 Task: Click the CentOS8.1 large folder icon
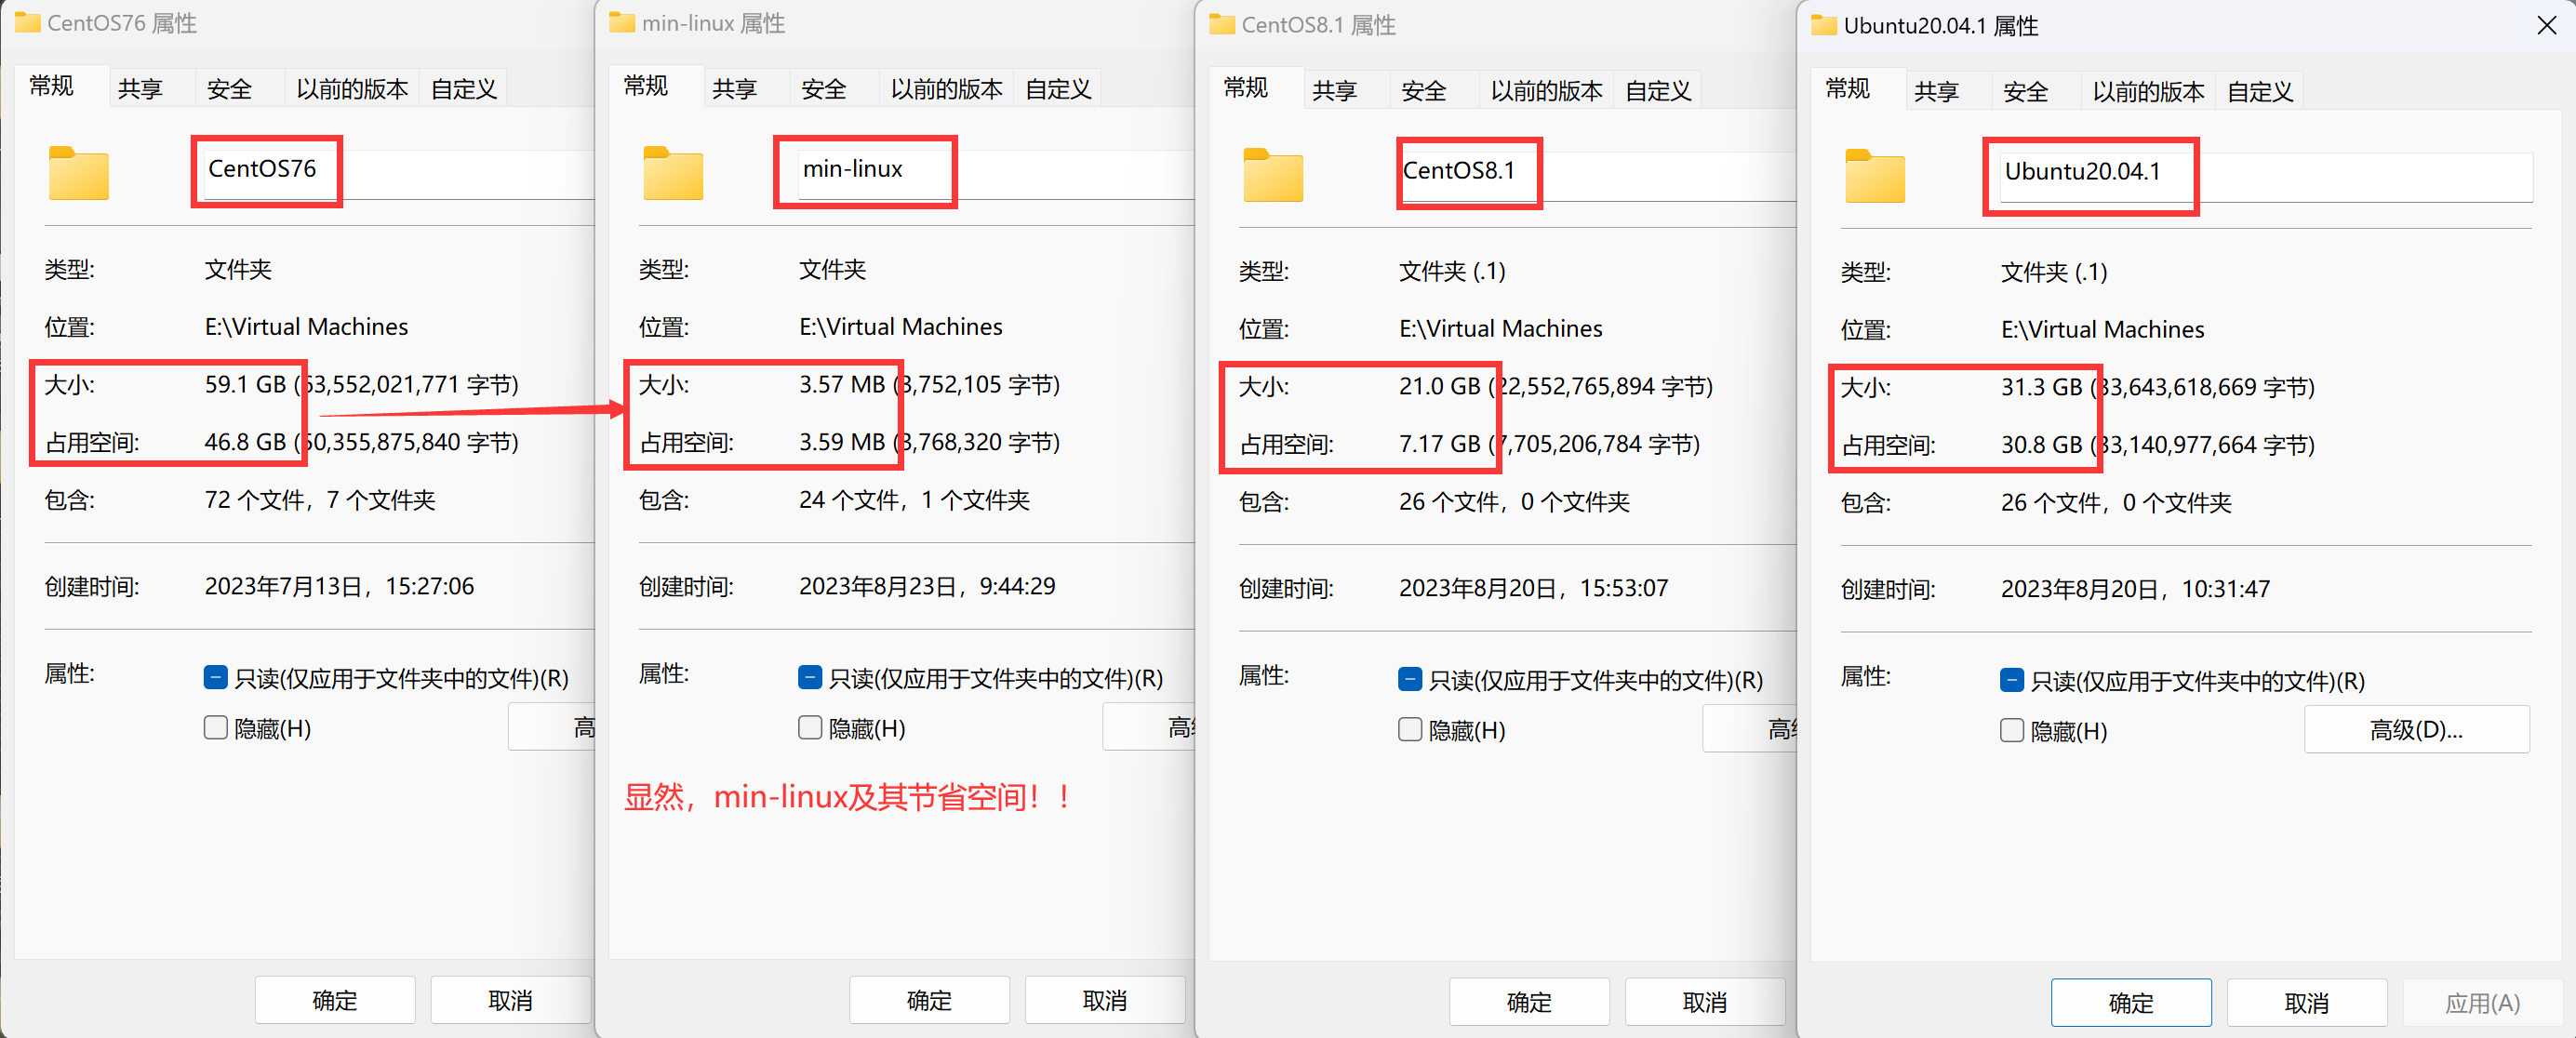point(1272,176)
